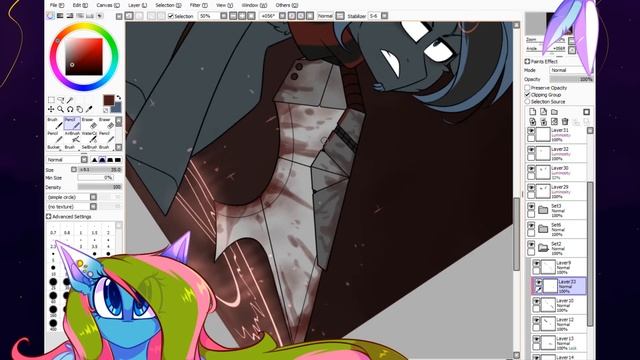Open the Stabilizer value dropdown
The height and width of the screenshot is (360, 640).
pyautogui.click(x=384, y=16)
